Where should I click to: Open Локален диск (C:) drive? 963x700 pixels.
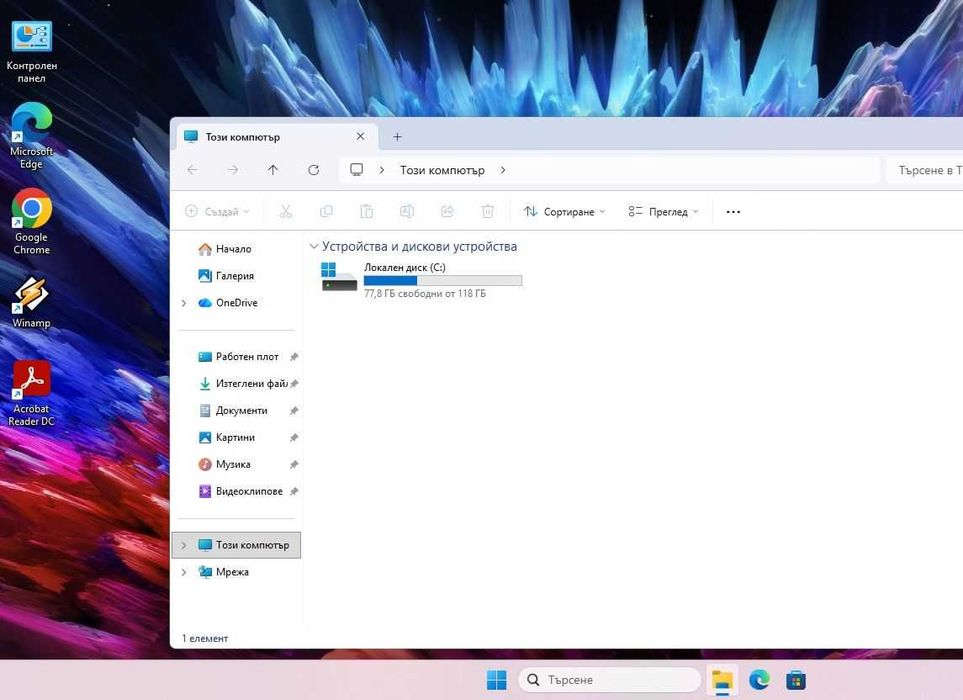[x=421, y=280]
